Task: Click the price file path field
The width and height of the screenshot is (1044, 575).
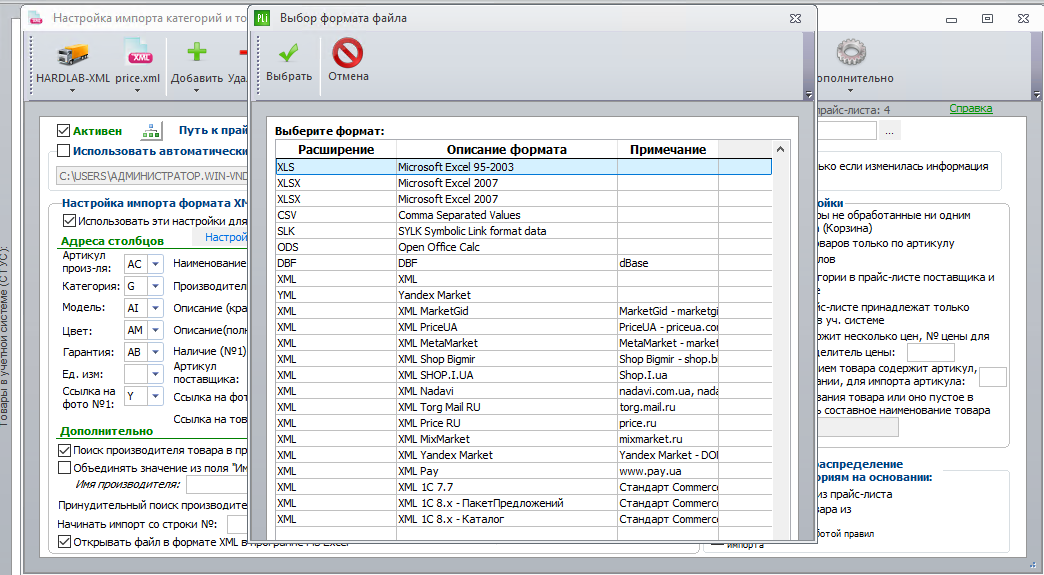Action: coord(152,176)
